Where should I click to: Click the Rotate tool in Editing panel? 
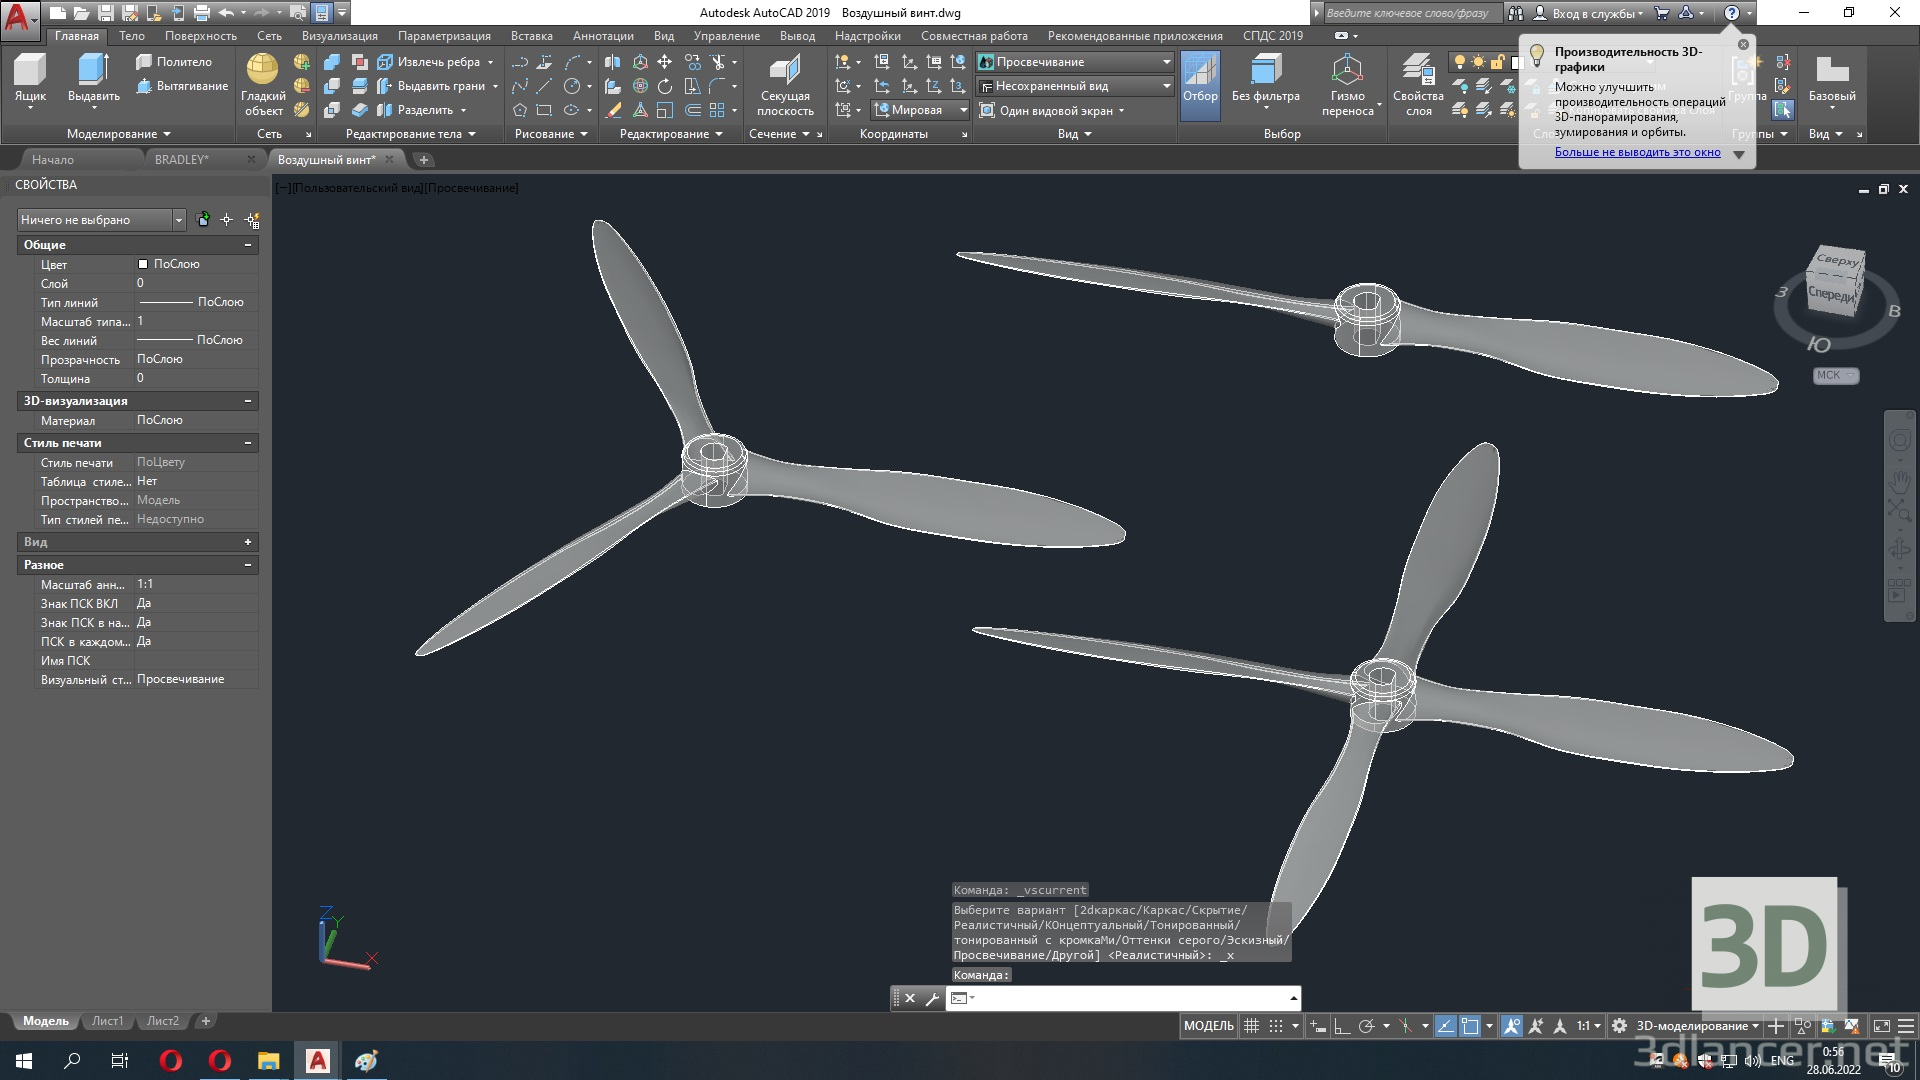(x=664, y=86)
